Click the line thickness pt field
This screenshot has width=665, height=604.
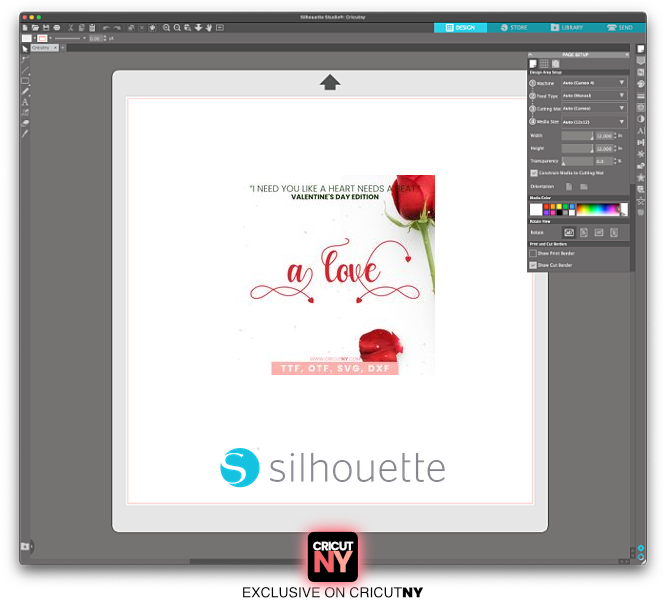(x=95, y=39)
